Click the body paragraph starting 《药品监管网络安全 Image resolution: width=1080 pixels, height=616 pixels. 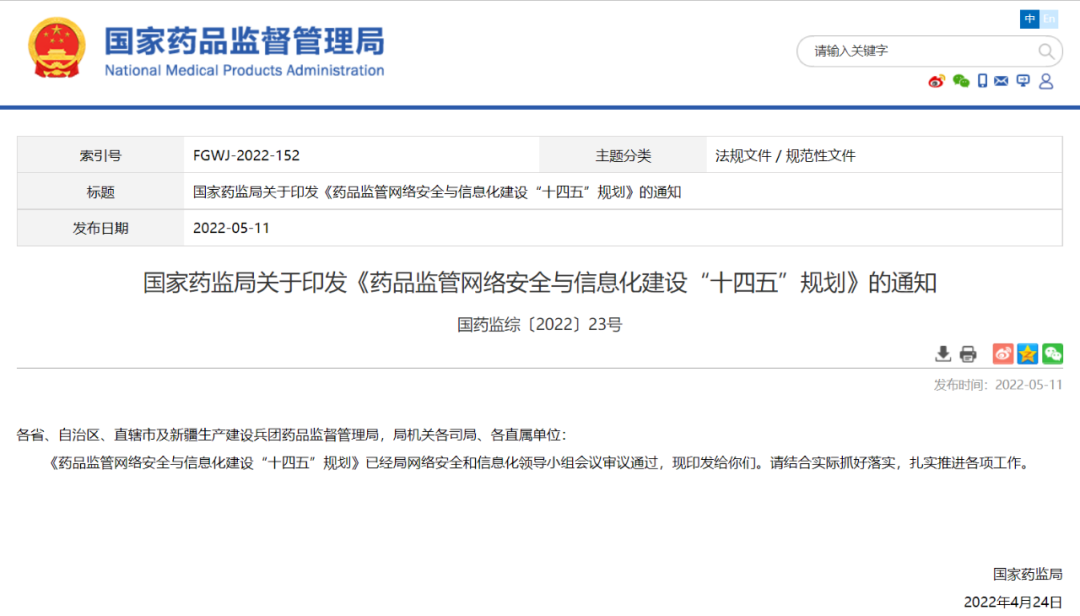pyautogui.click(x=539, y=462)
